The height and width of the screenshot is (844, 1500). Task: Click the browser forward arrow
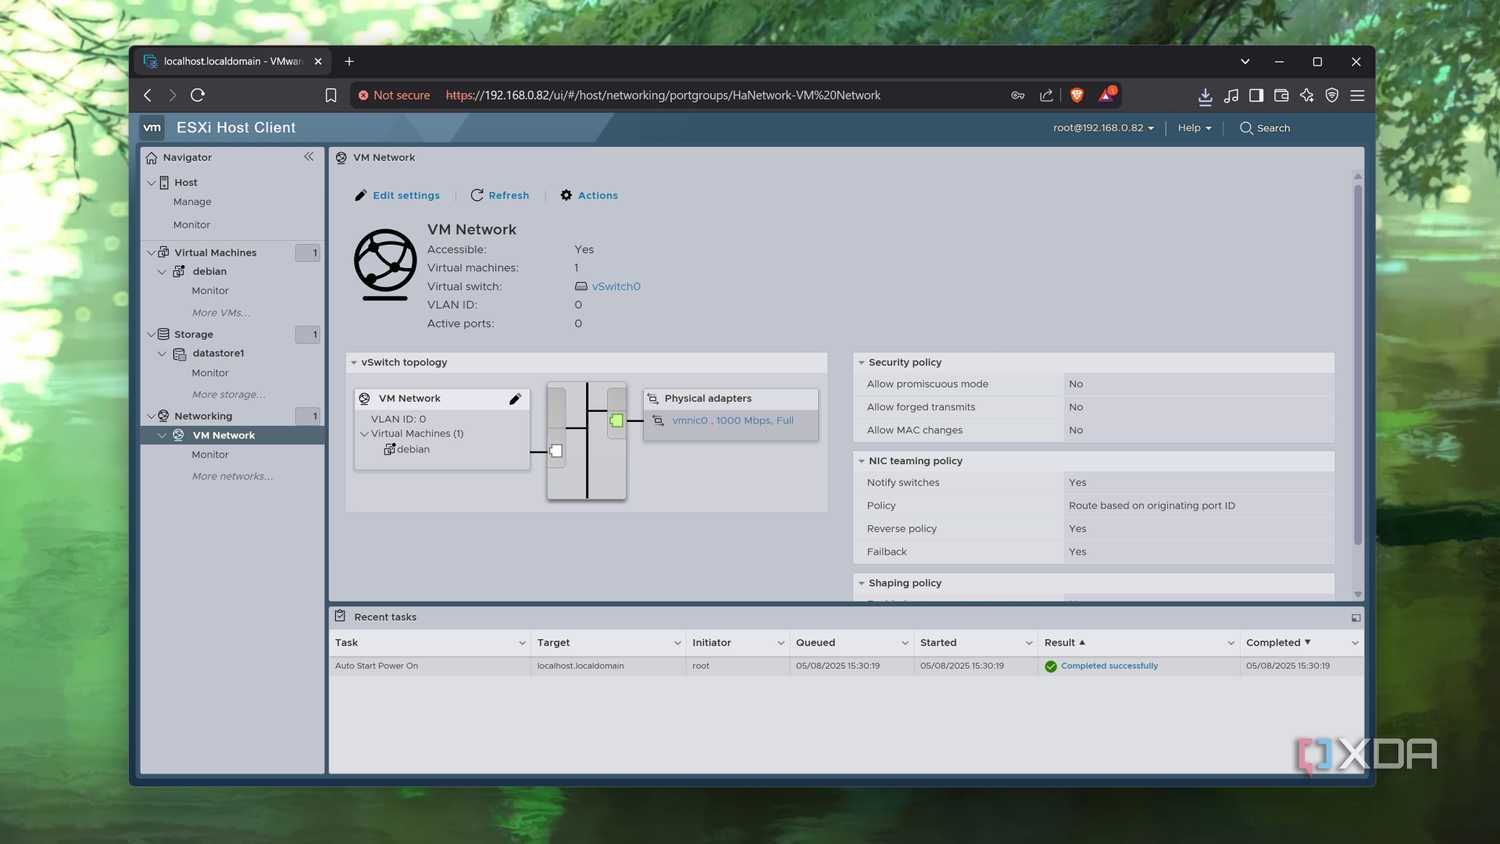click(x=172, y=95)
